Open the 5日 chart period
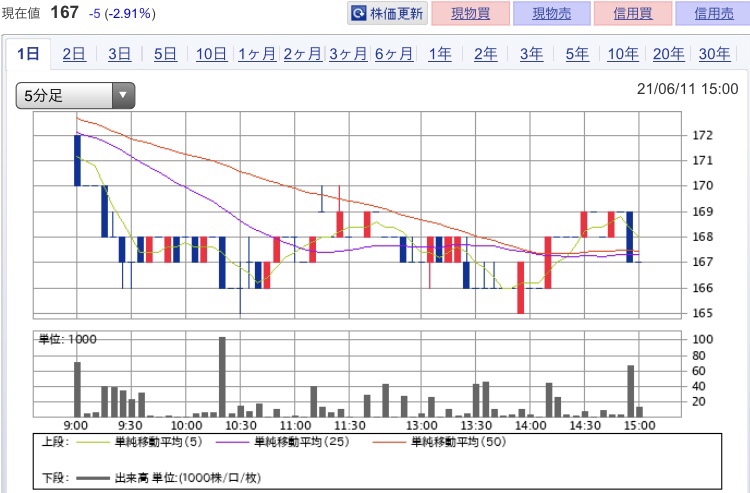 tap(165, 54)
